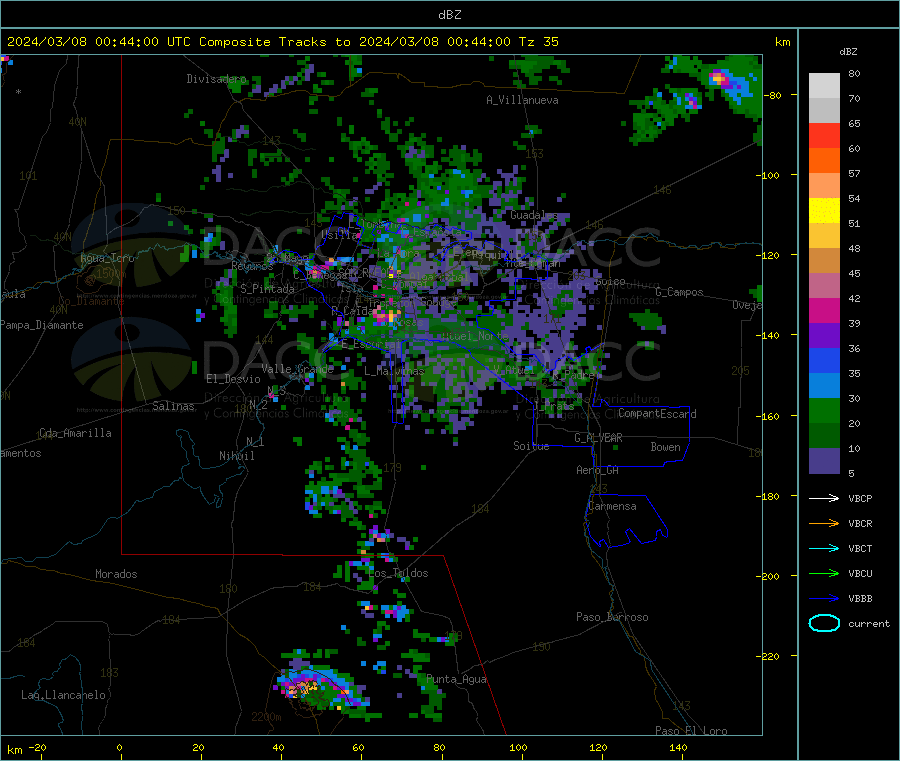
Task: Select the 10 dBZ purple color swatch
Action: click(824, 461)
